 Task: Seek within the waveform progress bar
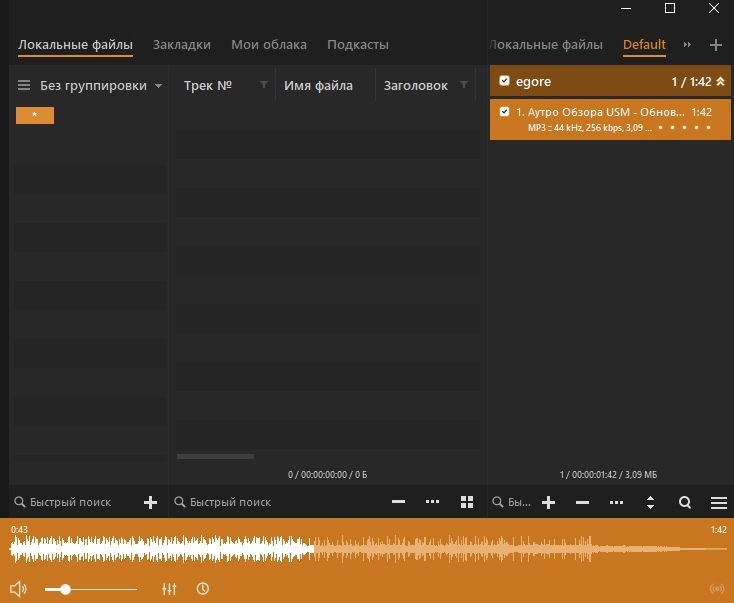[368, 549]
